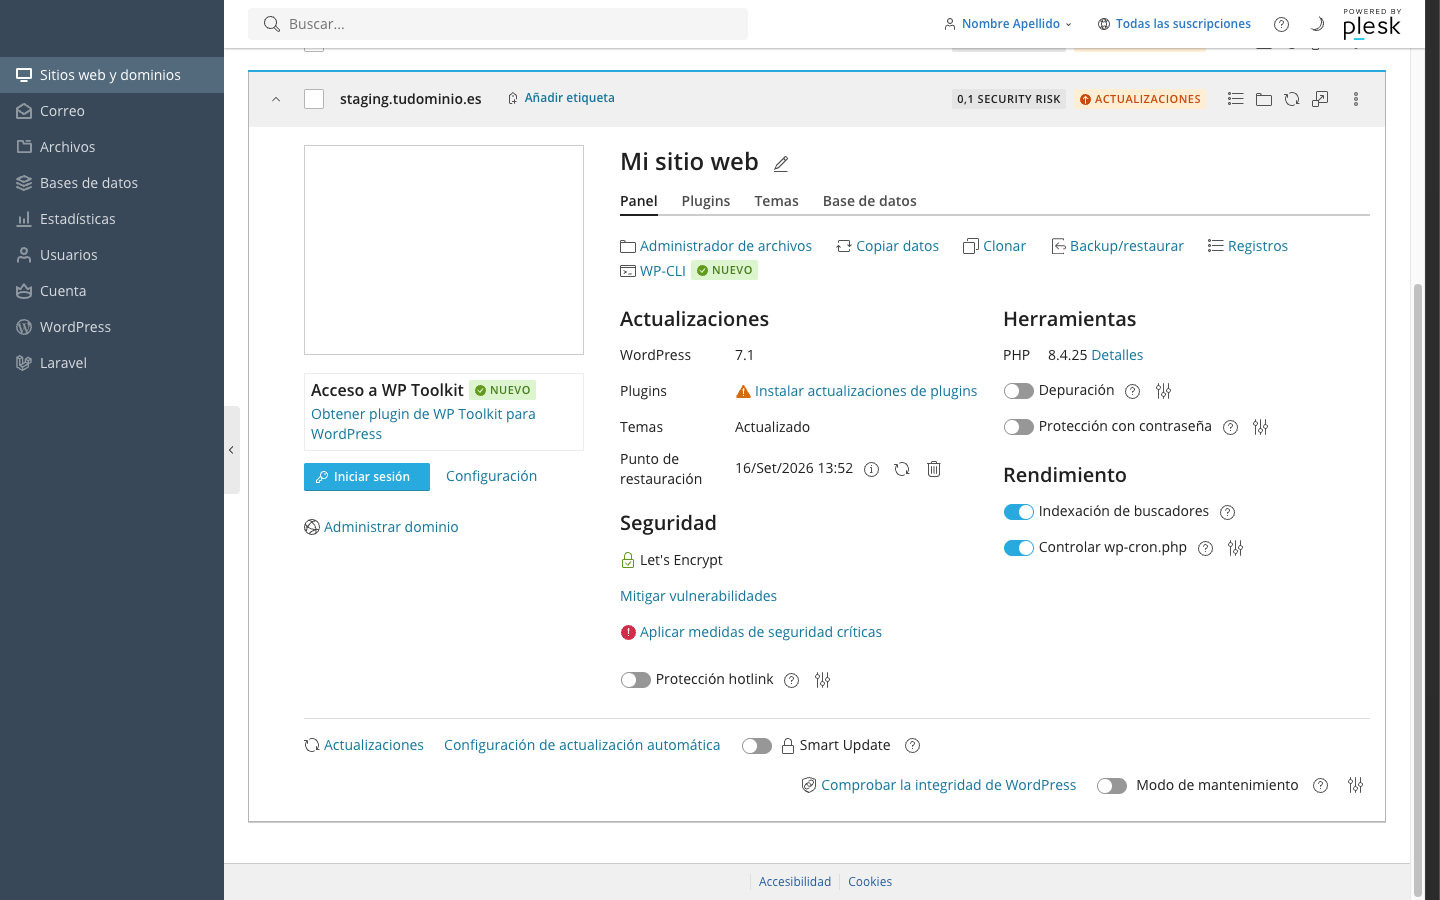Open settings icon for Protección con contraseña
This screenshot has width=1440, height=900.
coord(1260,427)
